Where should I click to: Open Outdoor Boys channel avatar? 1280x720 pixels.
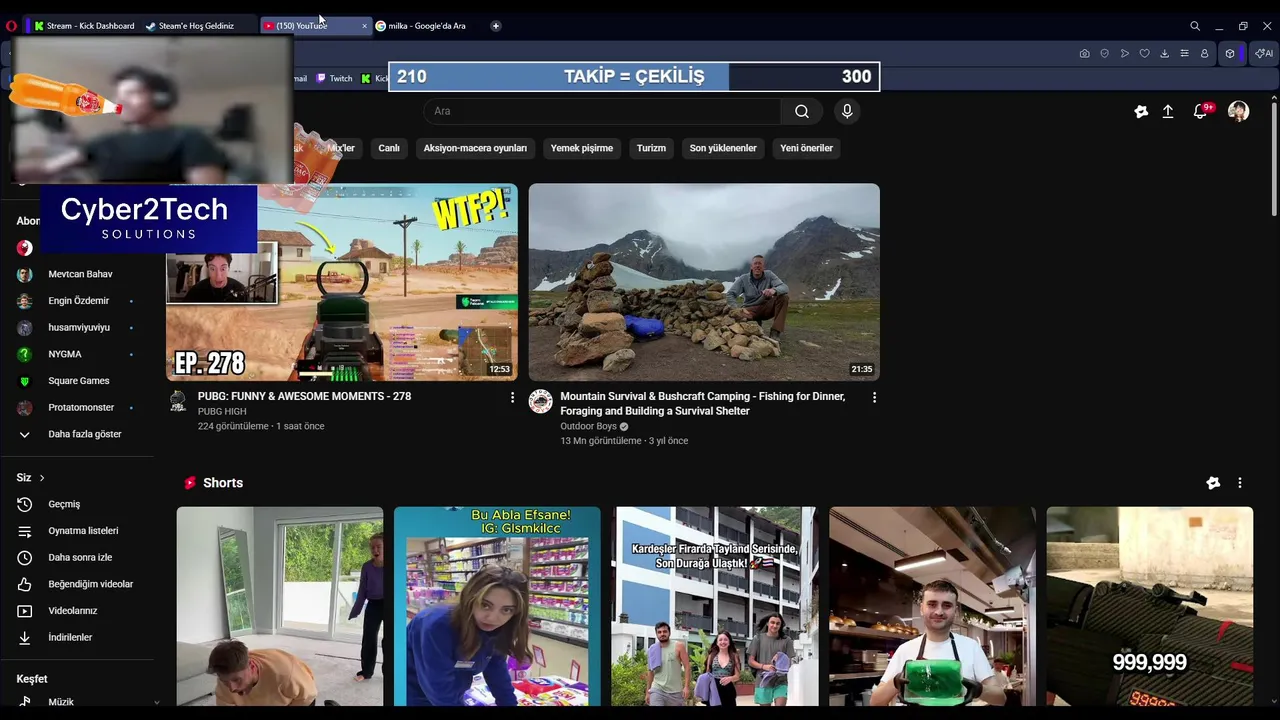tap(541, 401)
